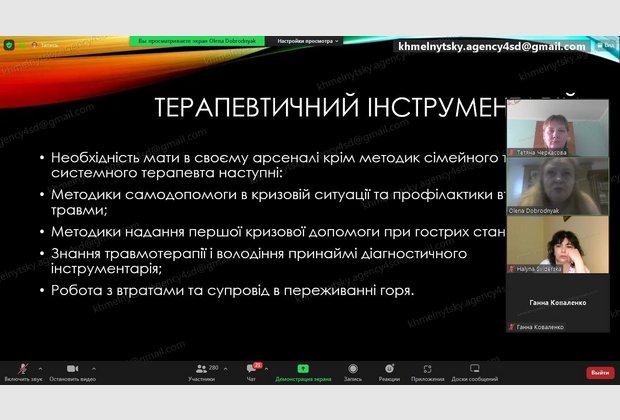The image size is (620, 420).
Task: Expand chat options arrow
Action: 267,369
